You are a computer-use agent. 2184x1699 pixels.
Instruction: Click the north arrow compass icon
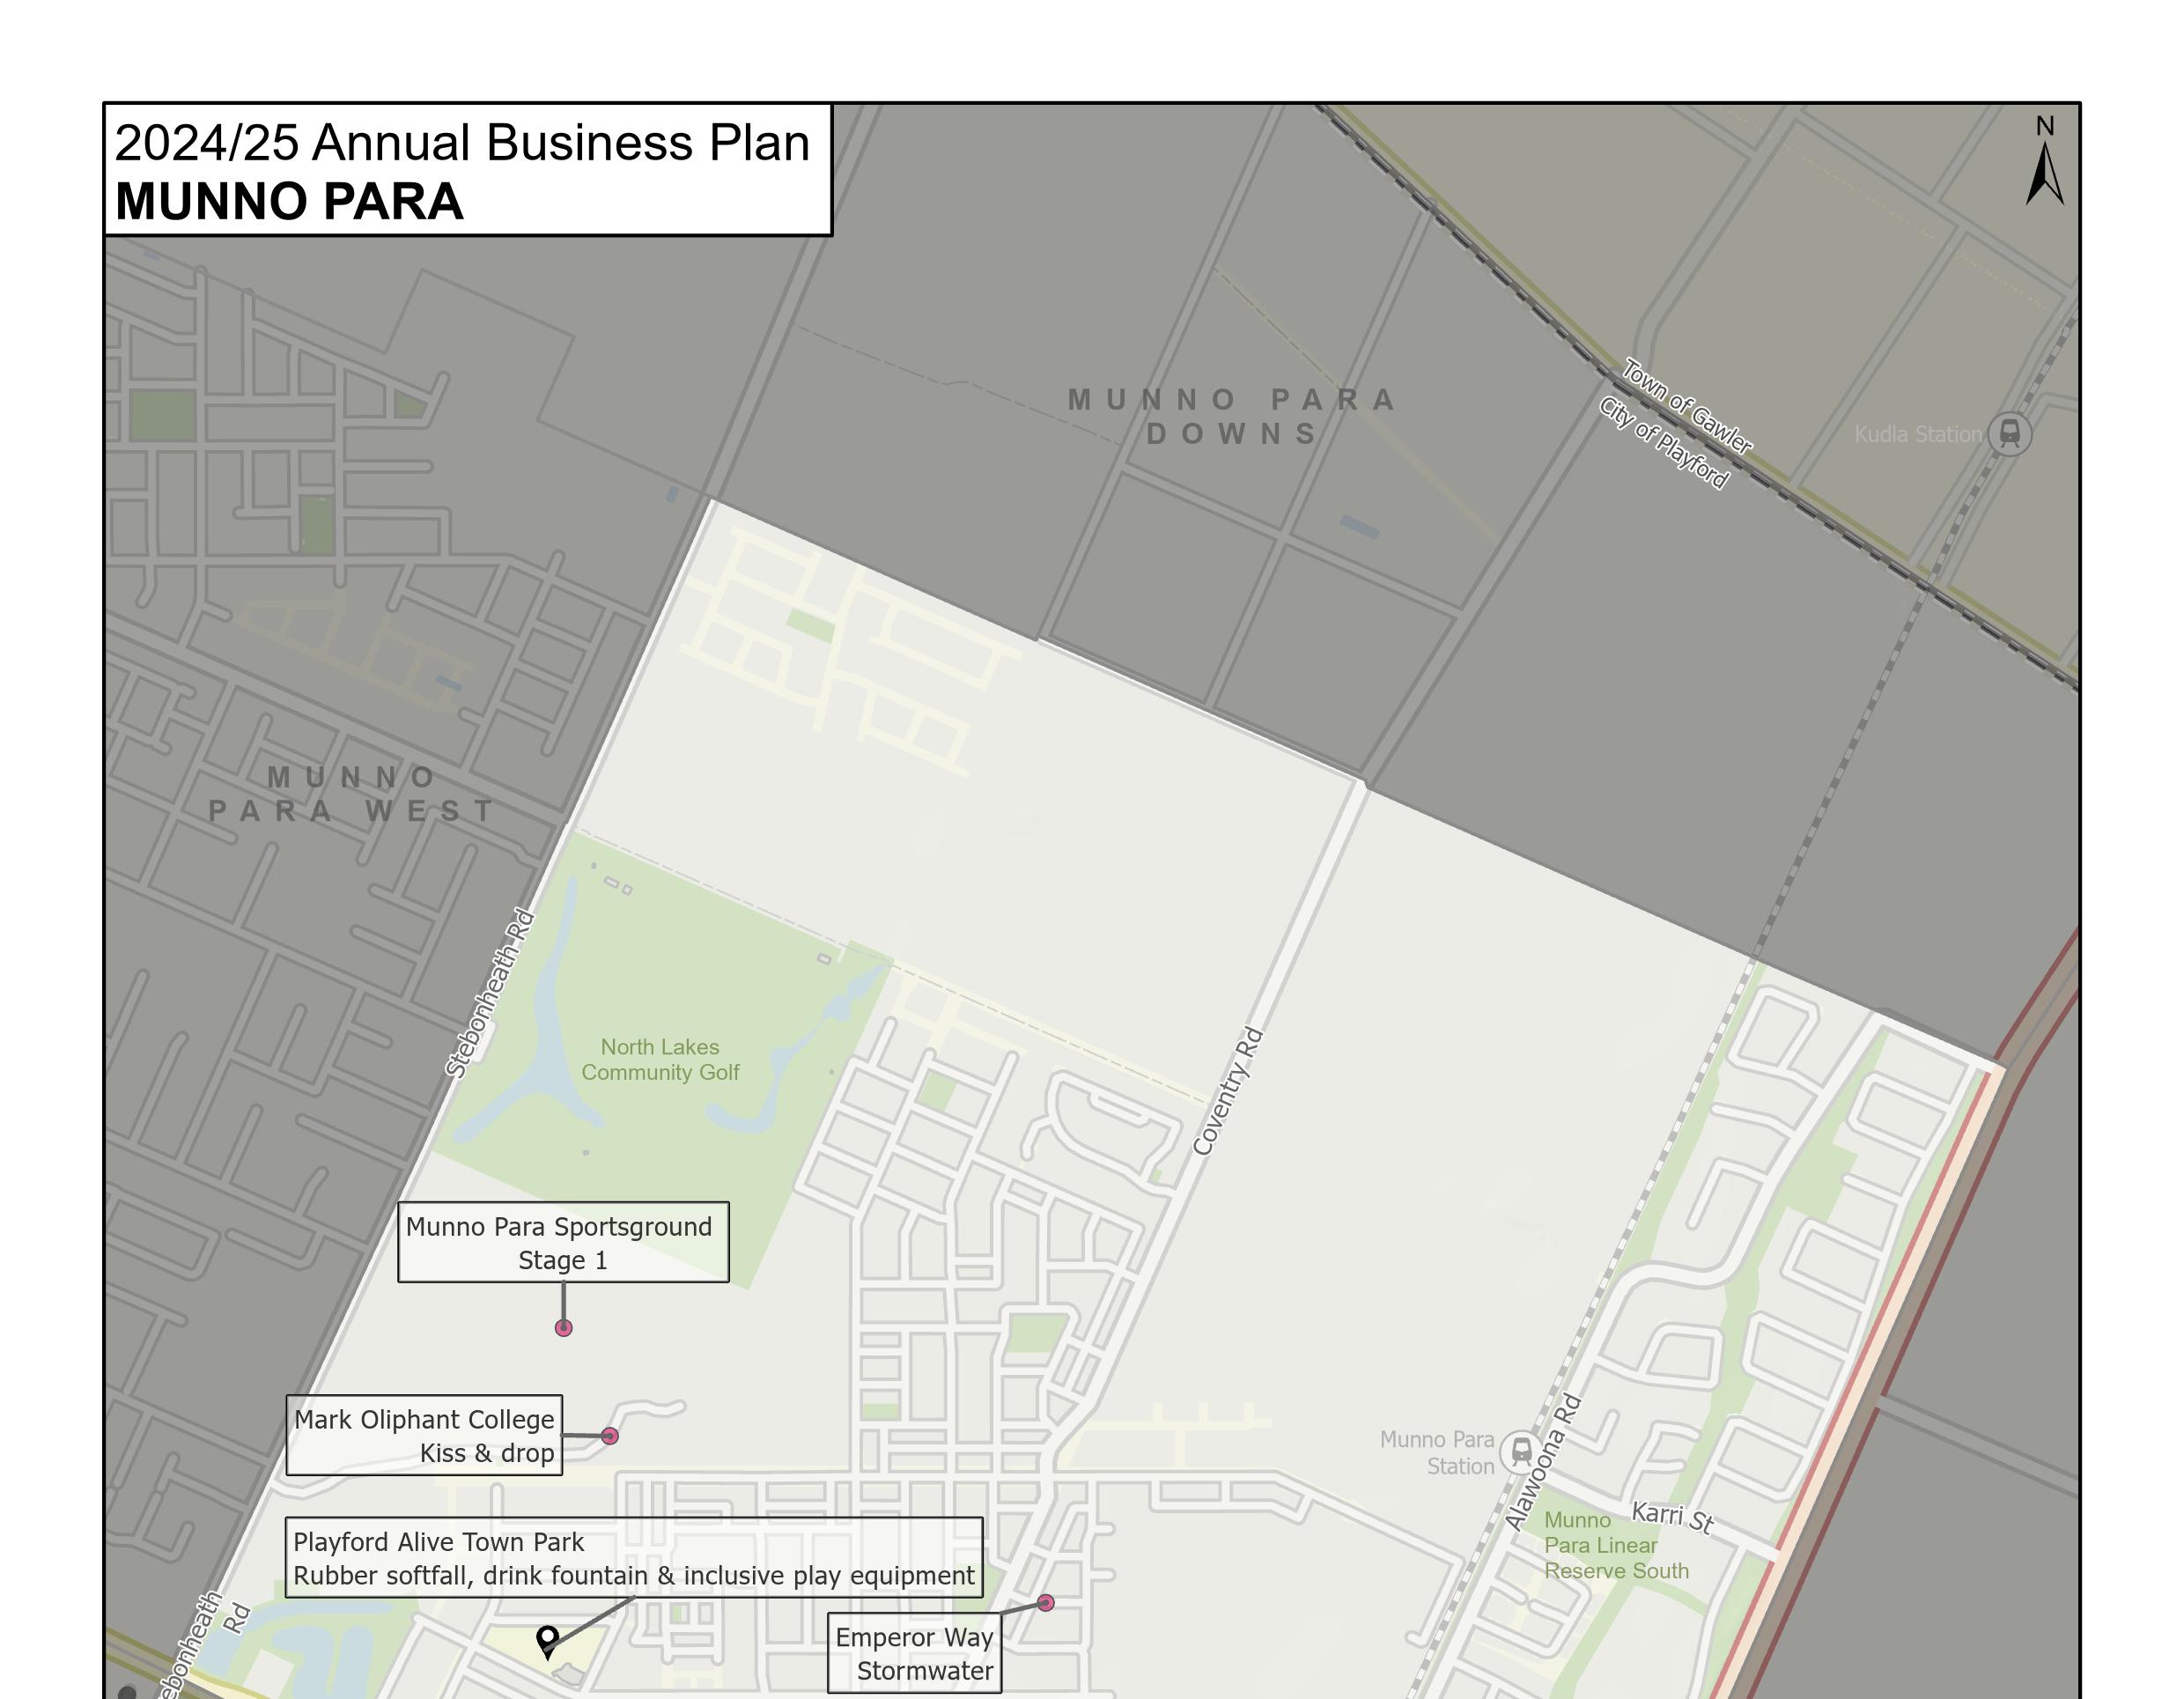(2044, 172)
